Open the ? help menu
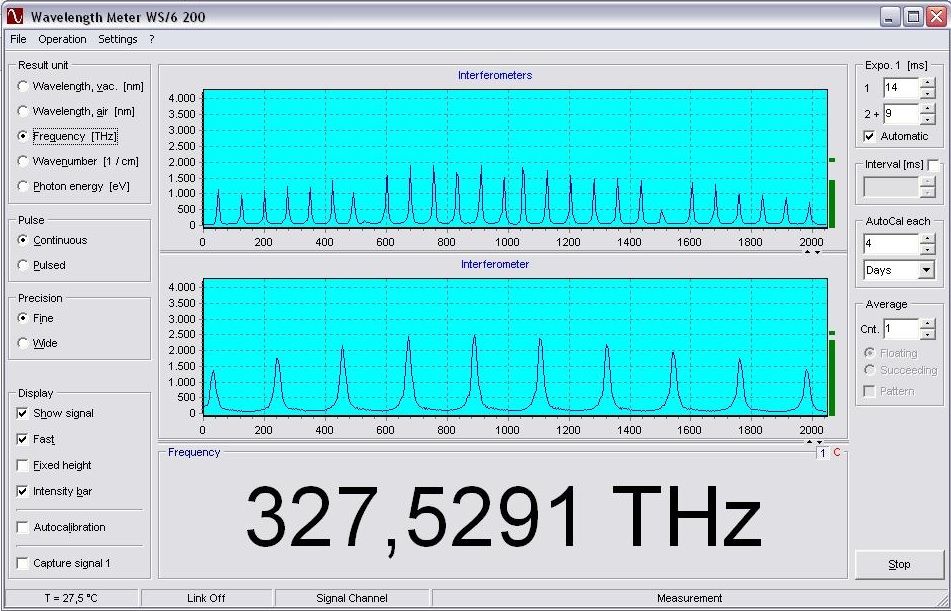 click(x=152, y=39)
